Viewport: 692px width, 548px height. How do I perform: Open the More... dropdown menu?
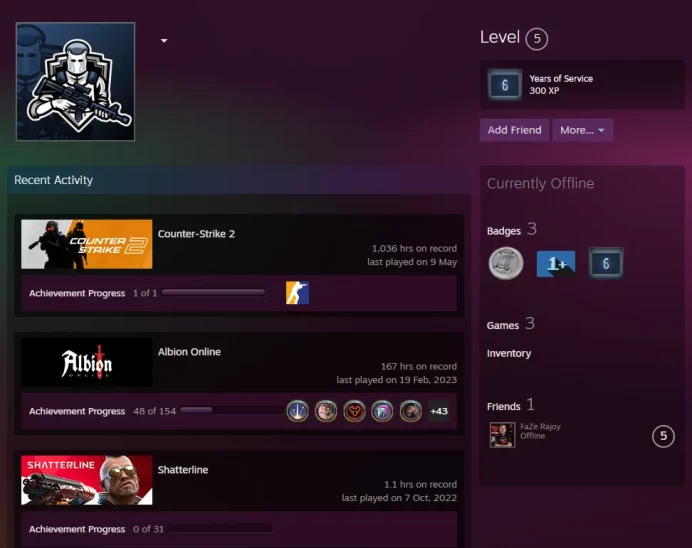click(583, 130)
